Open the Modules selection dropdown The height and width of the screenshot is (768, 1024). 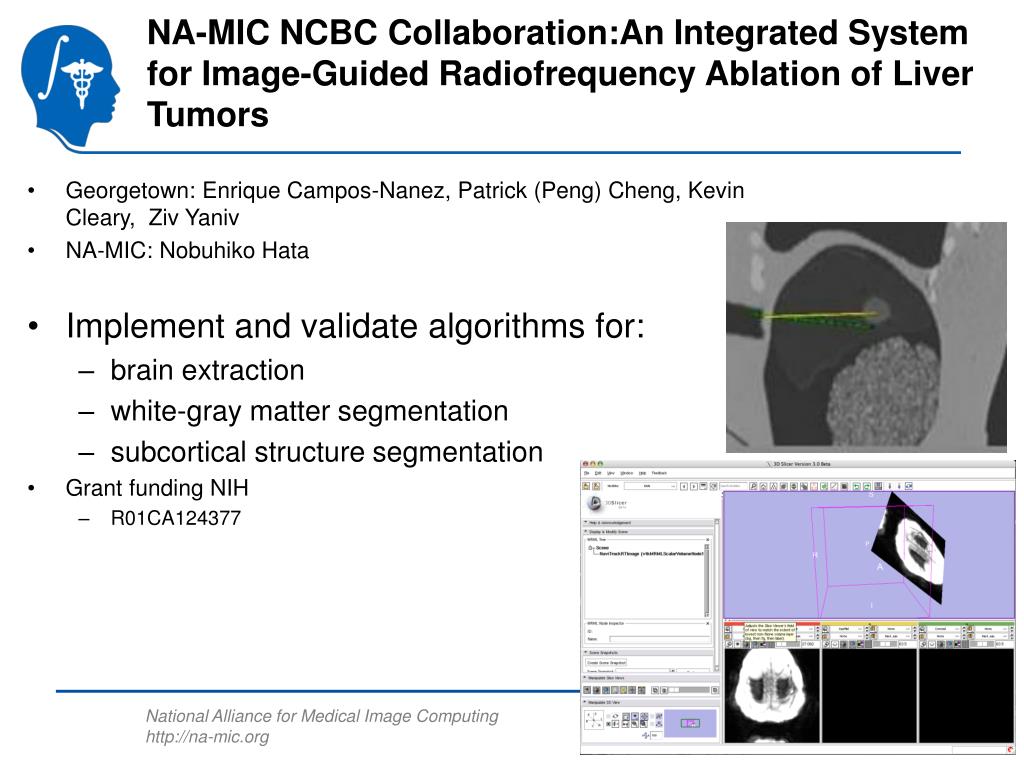[x=650, y=486]
